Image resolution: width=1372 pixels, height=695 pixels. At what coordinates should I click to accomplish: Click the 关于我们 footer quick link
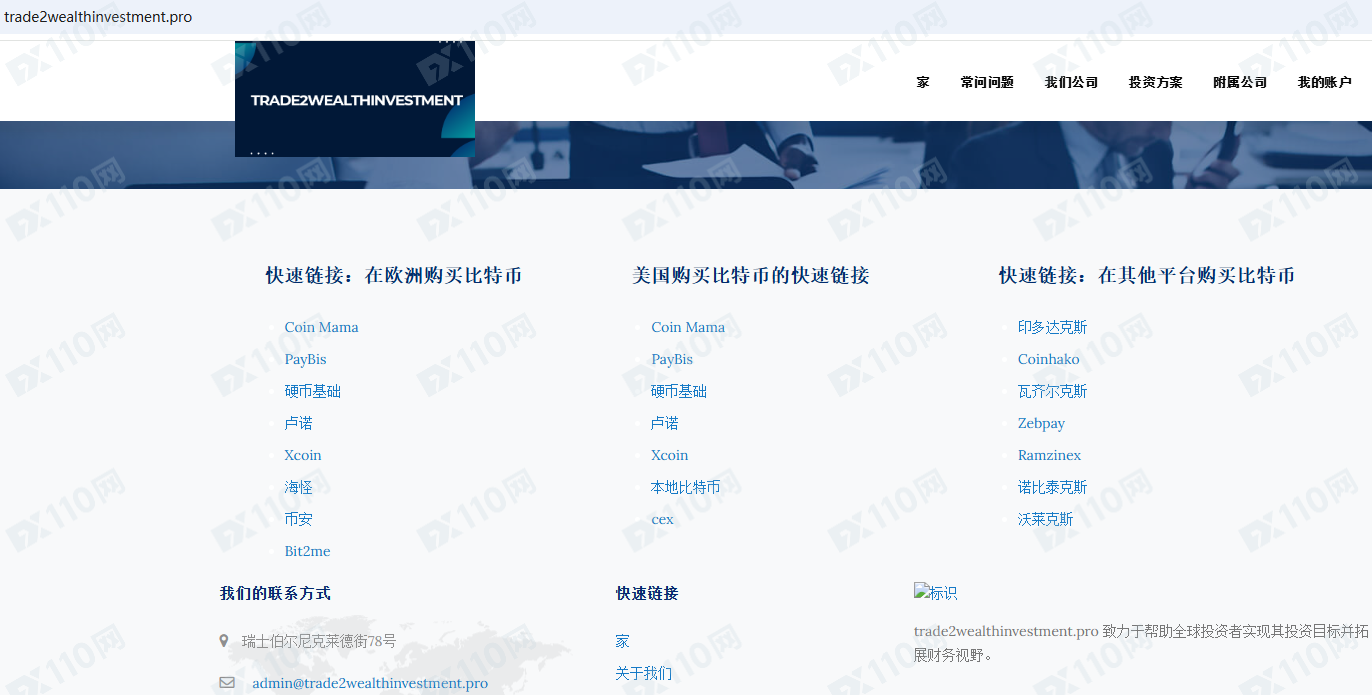[x=643, y=673]
